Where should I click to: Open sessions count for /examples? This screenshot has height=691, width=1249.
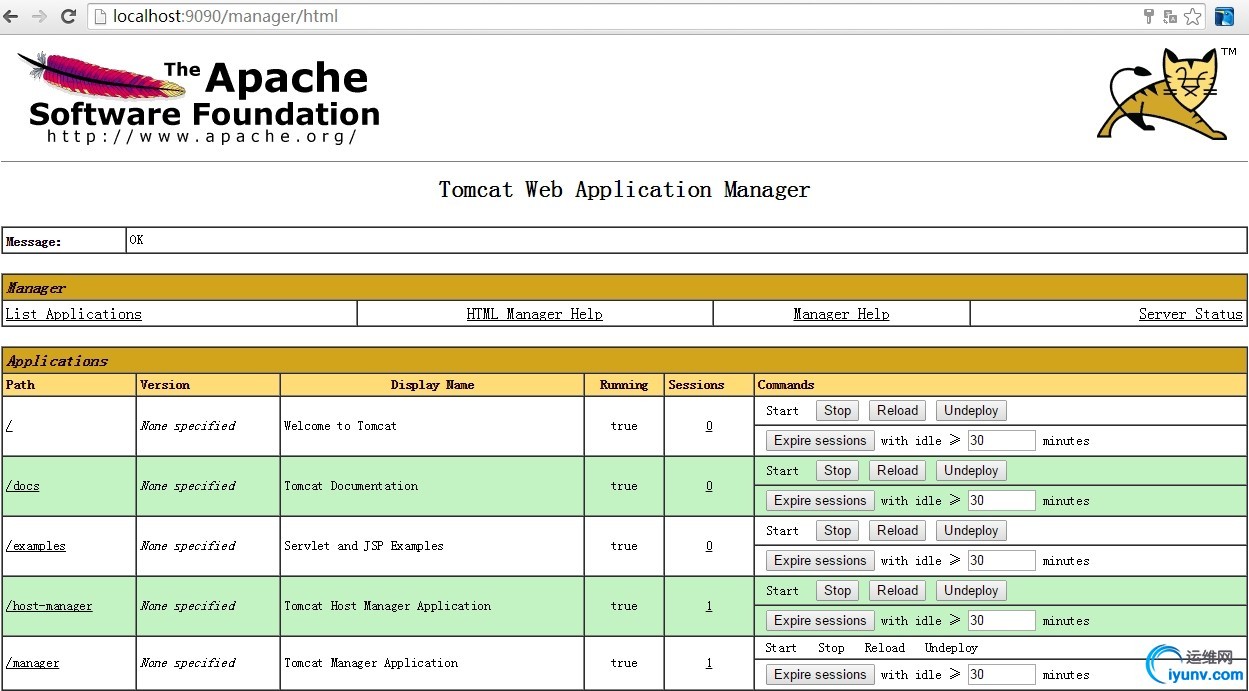[709, 546]
